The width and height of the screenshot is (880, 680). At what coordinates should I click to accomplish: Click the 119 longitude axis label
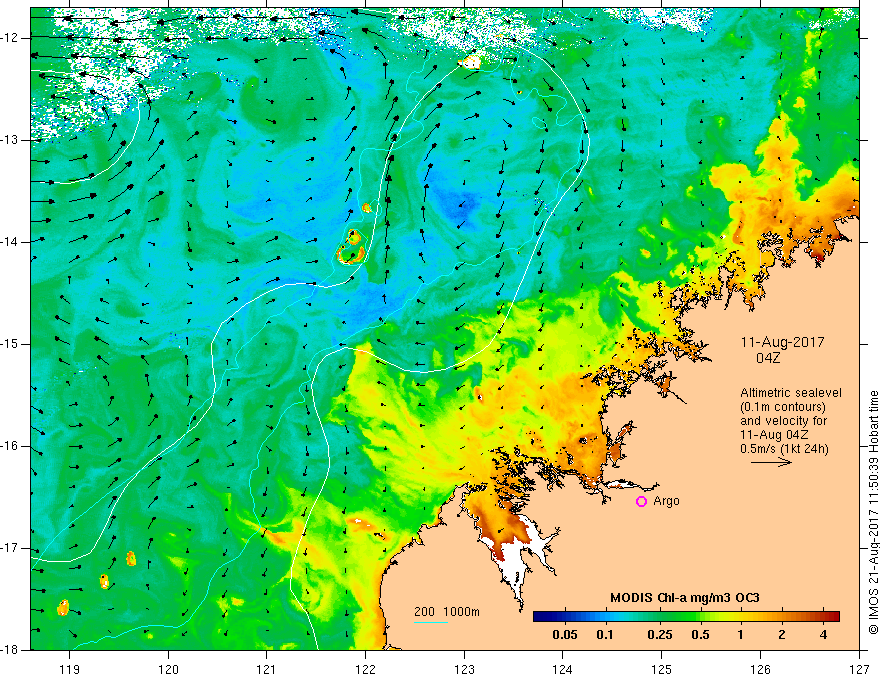[x=70, y=669]
